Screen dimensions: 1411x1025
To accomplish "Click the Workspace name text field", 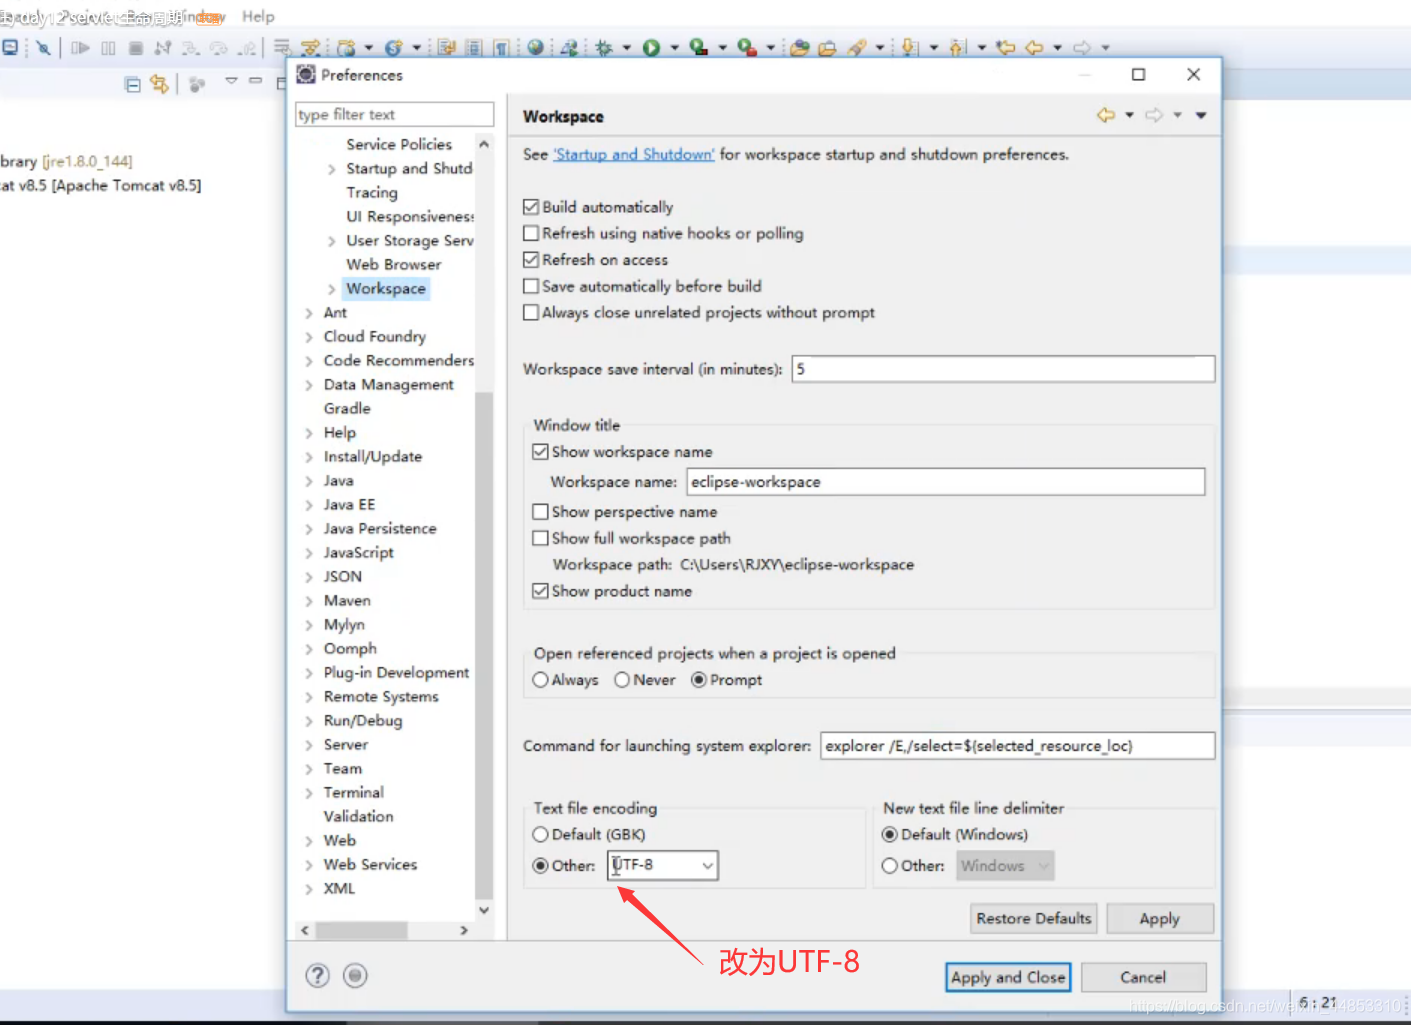I will [946, 482].
